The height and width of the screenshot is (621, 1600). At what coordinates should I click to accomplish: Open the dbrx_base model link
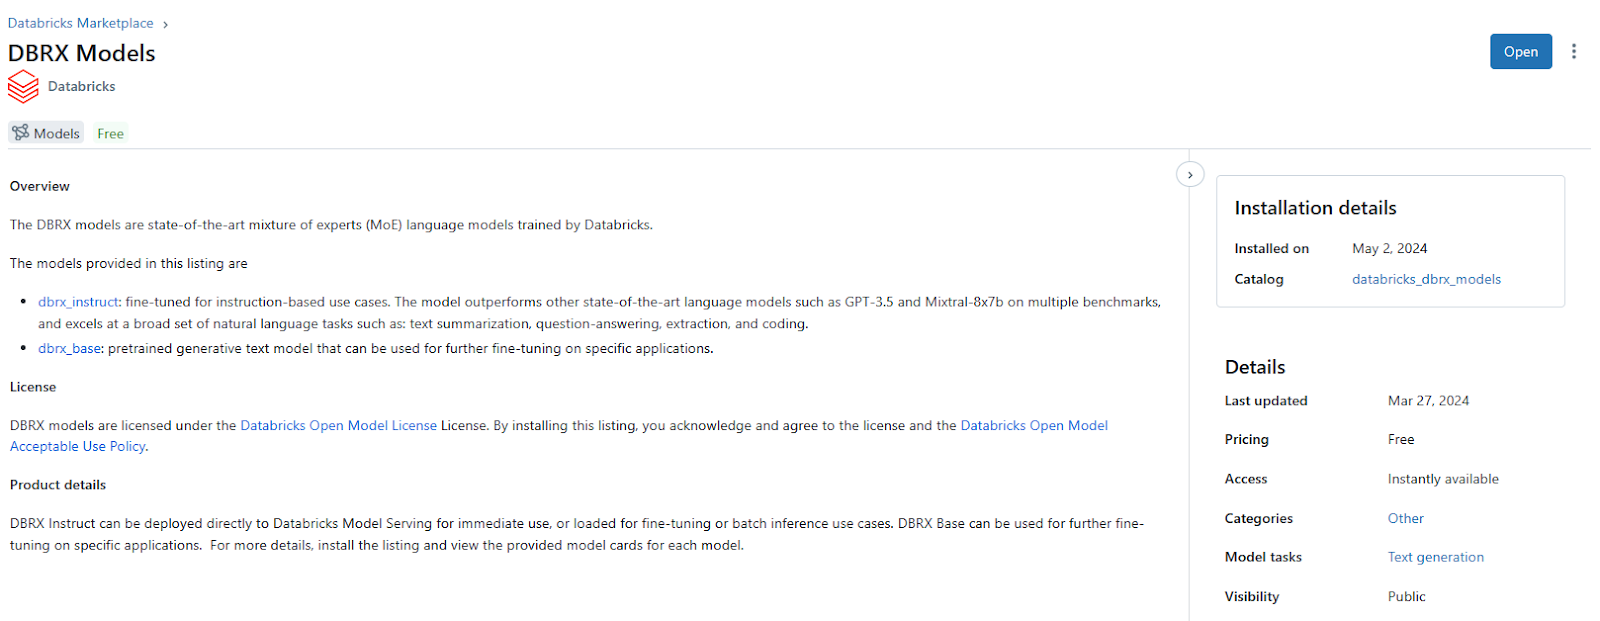point(70,349)
